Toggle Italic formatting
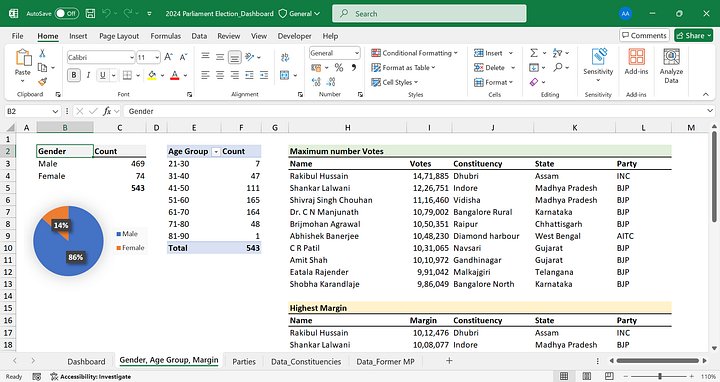This screenshot has width=720, height=382. tap(88, 75)
